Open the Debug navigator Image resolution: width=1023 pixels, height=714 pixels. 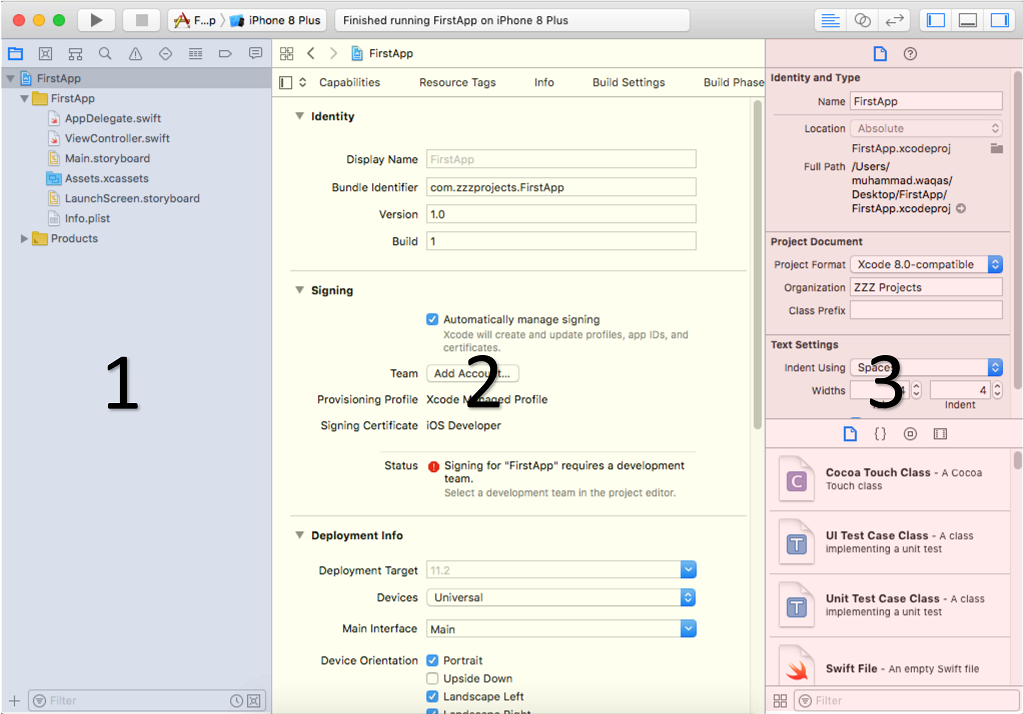[195, 54]
